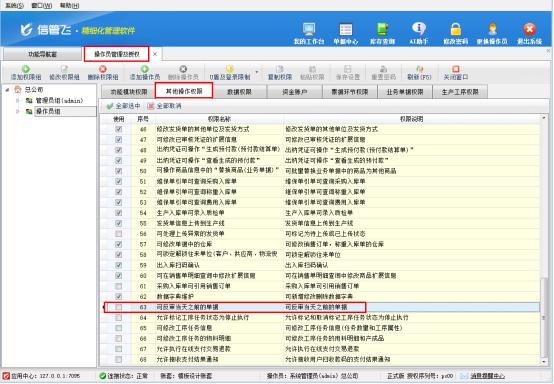Switch to the 功能导航窗 tab
This screenshot has height=384, width=554.
point(42,54)
